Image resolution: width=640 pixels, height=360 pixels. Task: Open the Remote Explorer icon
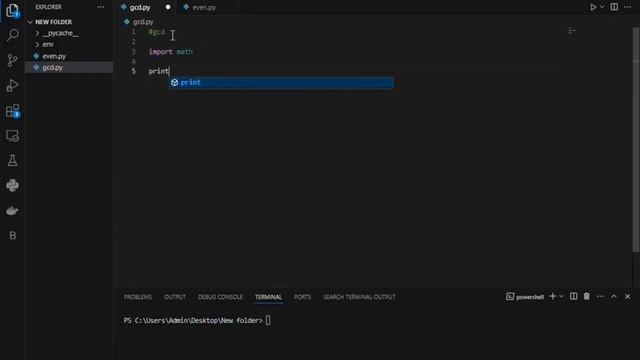12,136
